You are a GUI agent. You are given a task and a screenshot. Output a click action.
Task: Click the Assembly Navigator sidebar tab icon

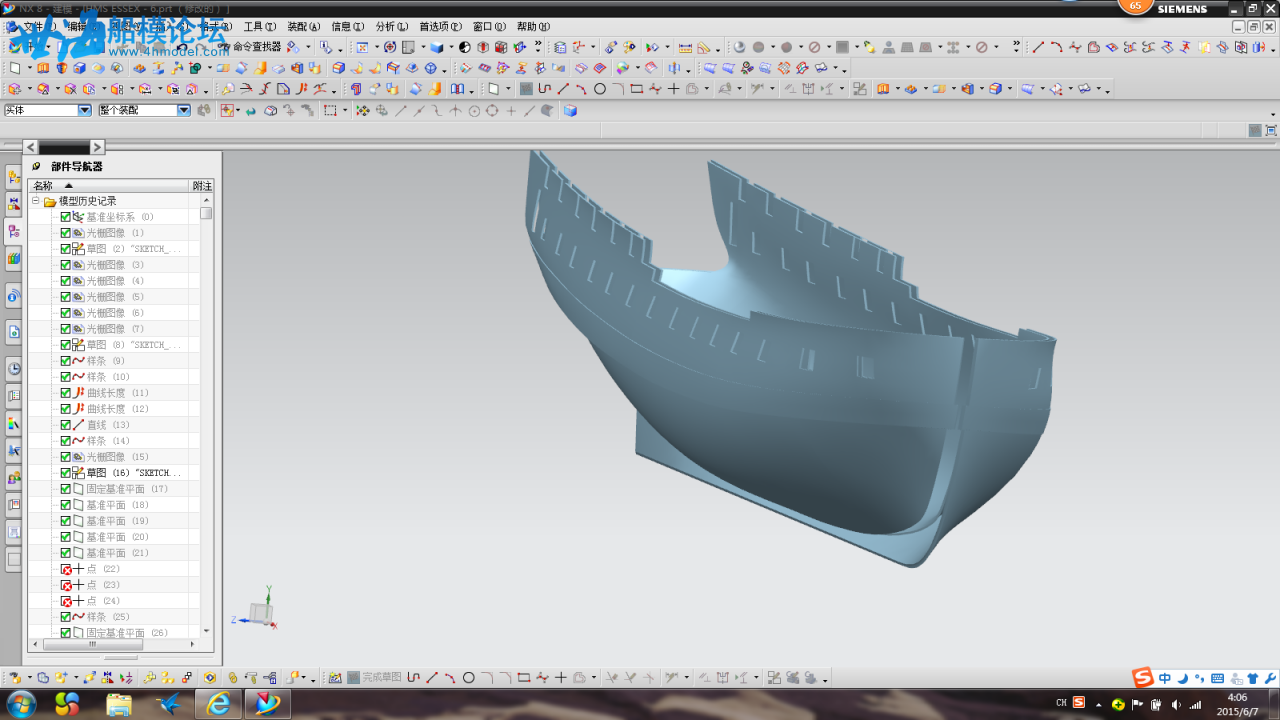coord(14,177)
